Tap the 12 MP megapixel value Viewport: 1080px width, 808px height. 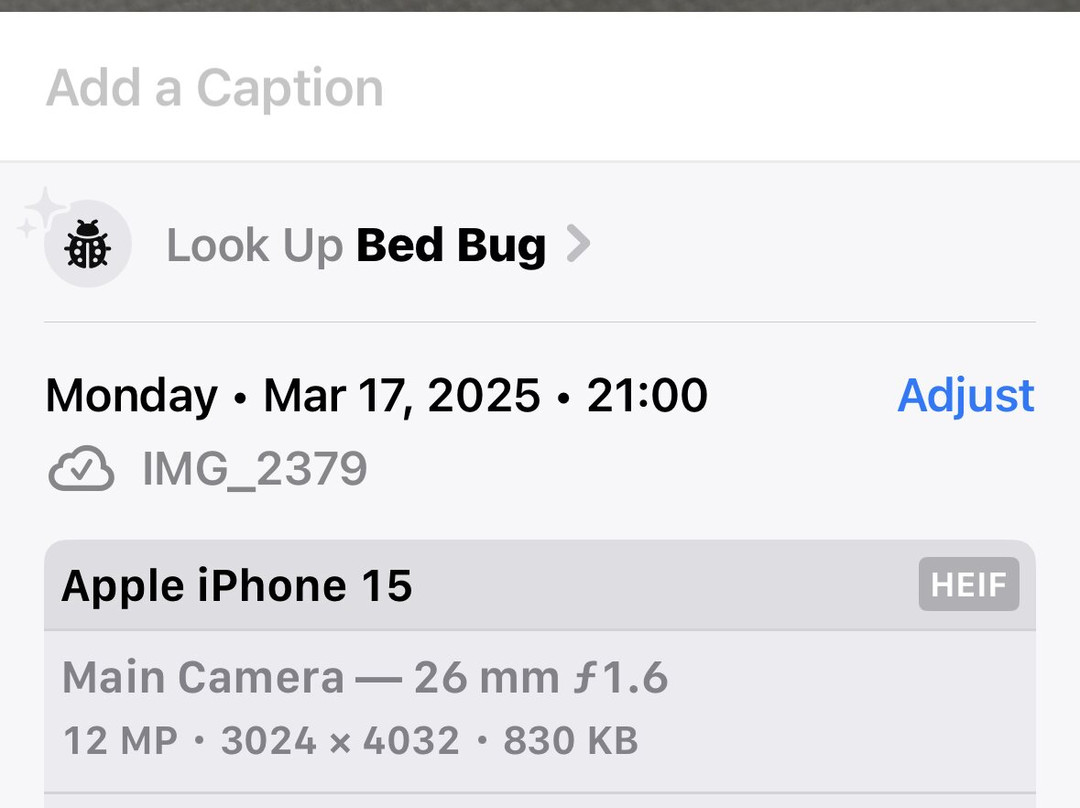point(120,741)
